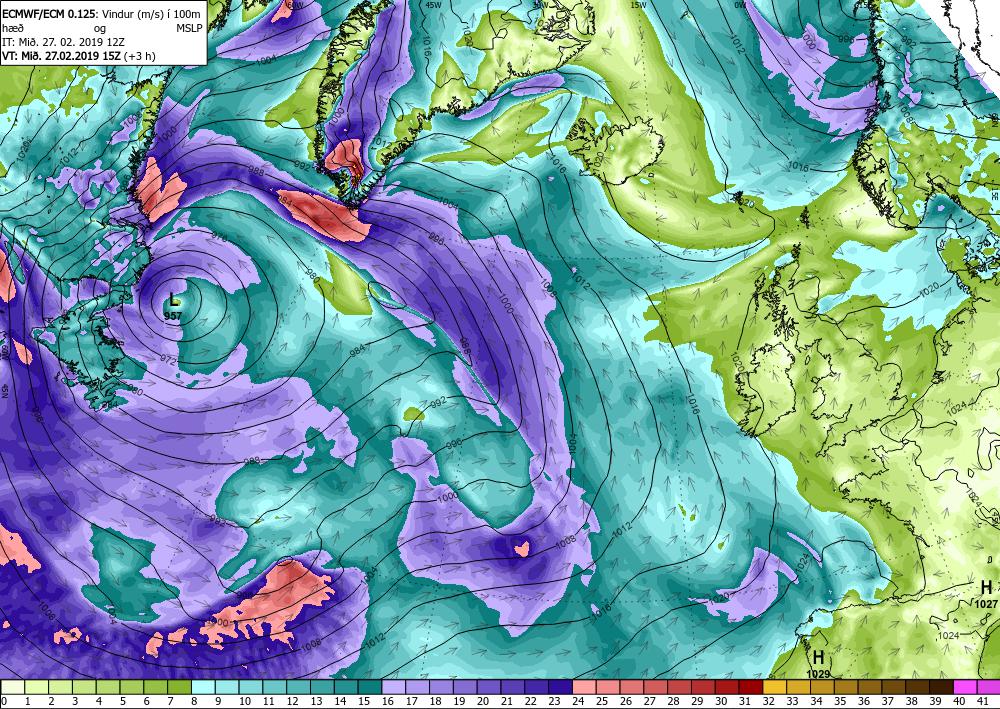This screenshot has height=709, width=1000.
Task: Click the '976' isobar label north of the low
Action: [x=219, y=238]
